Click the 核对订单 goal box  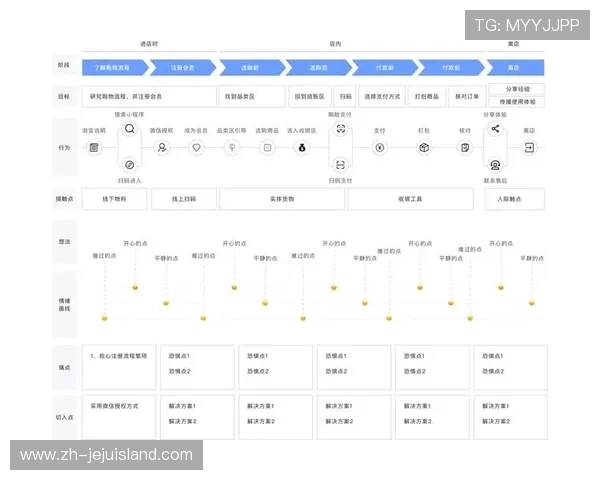pyautogui.click(x=467, y=96)
